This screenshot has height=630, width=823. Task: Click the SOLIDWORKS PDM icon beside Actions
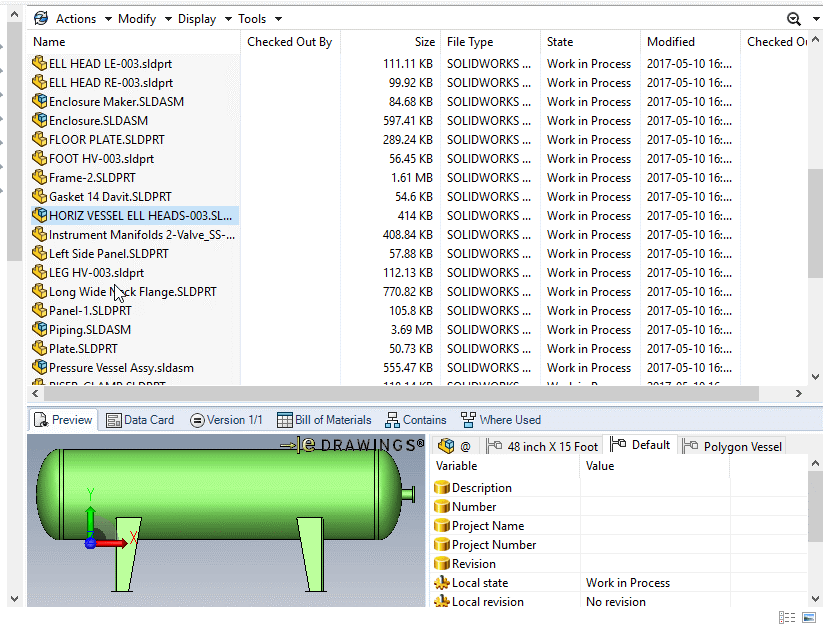(x=40, y=18)
